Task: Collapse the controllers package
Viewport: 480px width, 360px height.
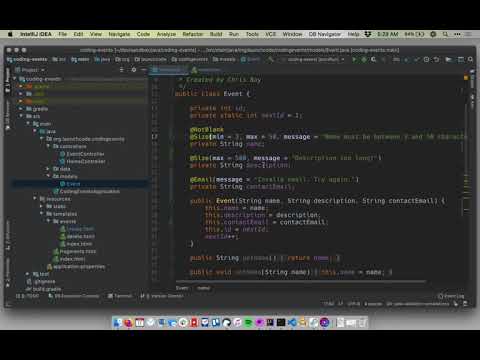Action: pos(48,146)
